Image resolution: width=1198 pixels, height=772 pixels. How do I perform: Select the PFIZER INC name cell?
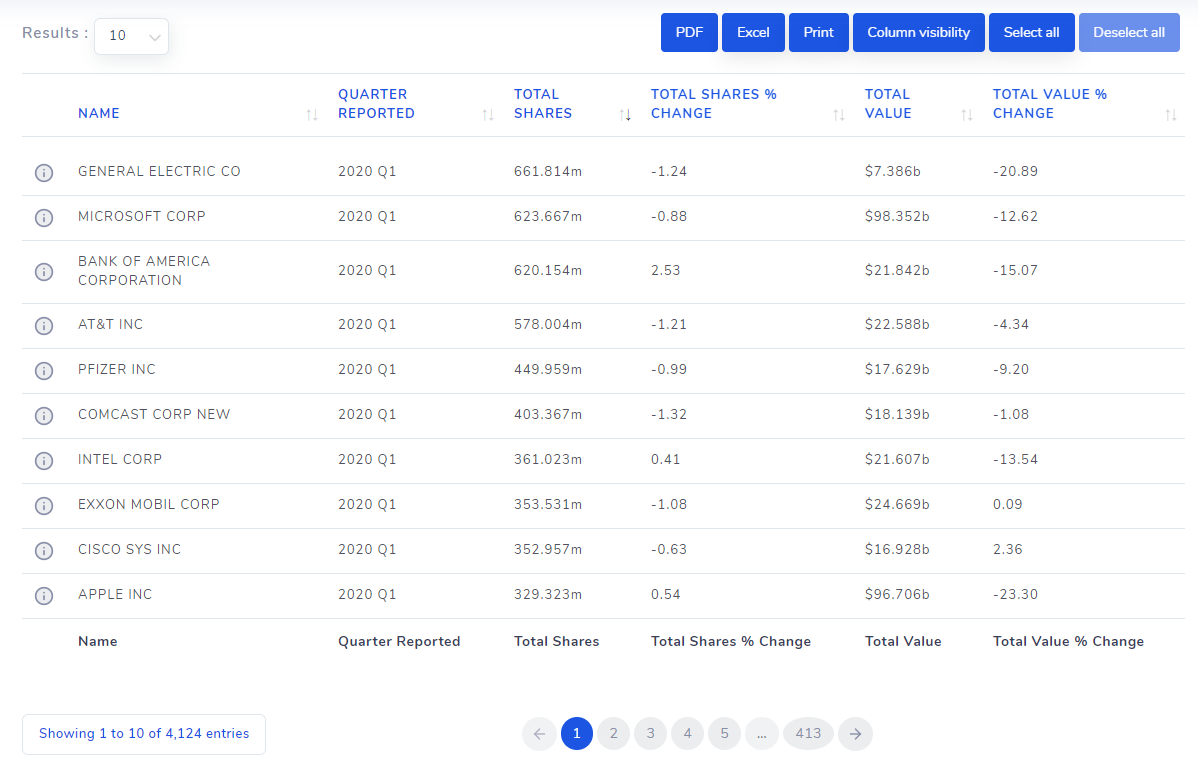coord(116,369)
